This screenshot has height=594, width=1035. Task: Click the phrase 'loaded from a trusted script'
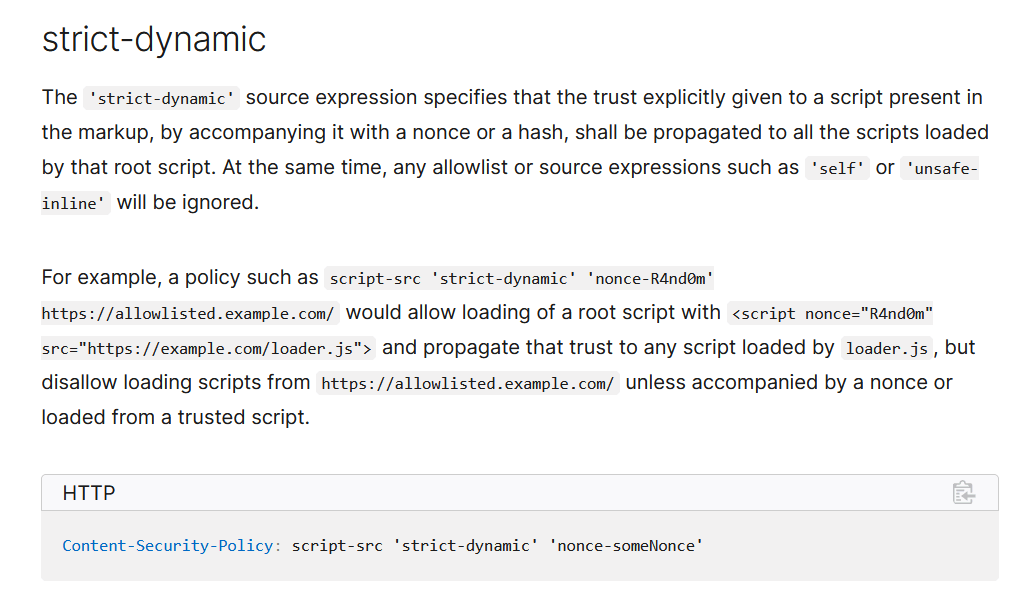pos(176,417)
